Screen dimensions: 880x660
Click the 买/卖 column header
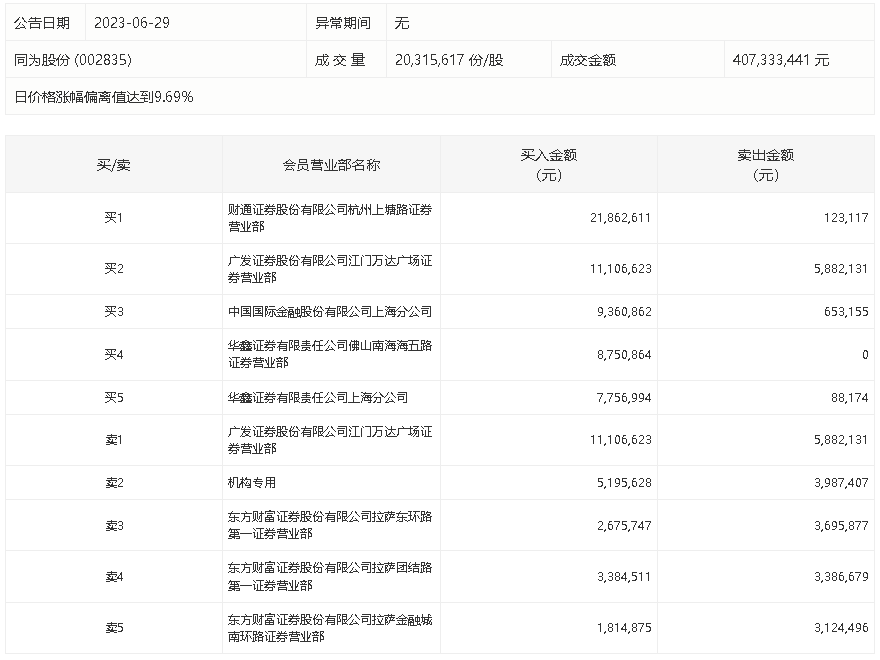tap(113, 165)
